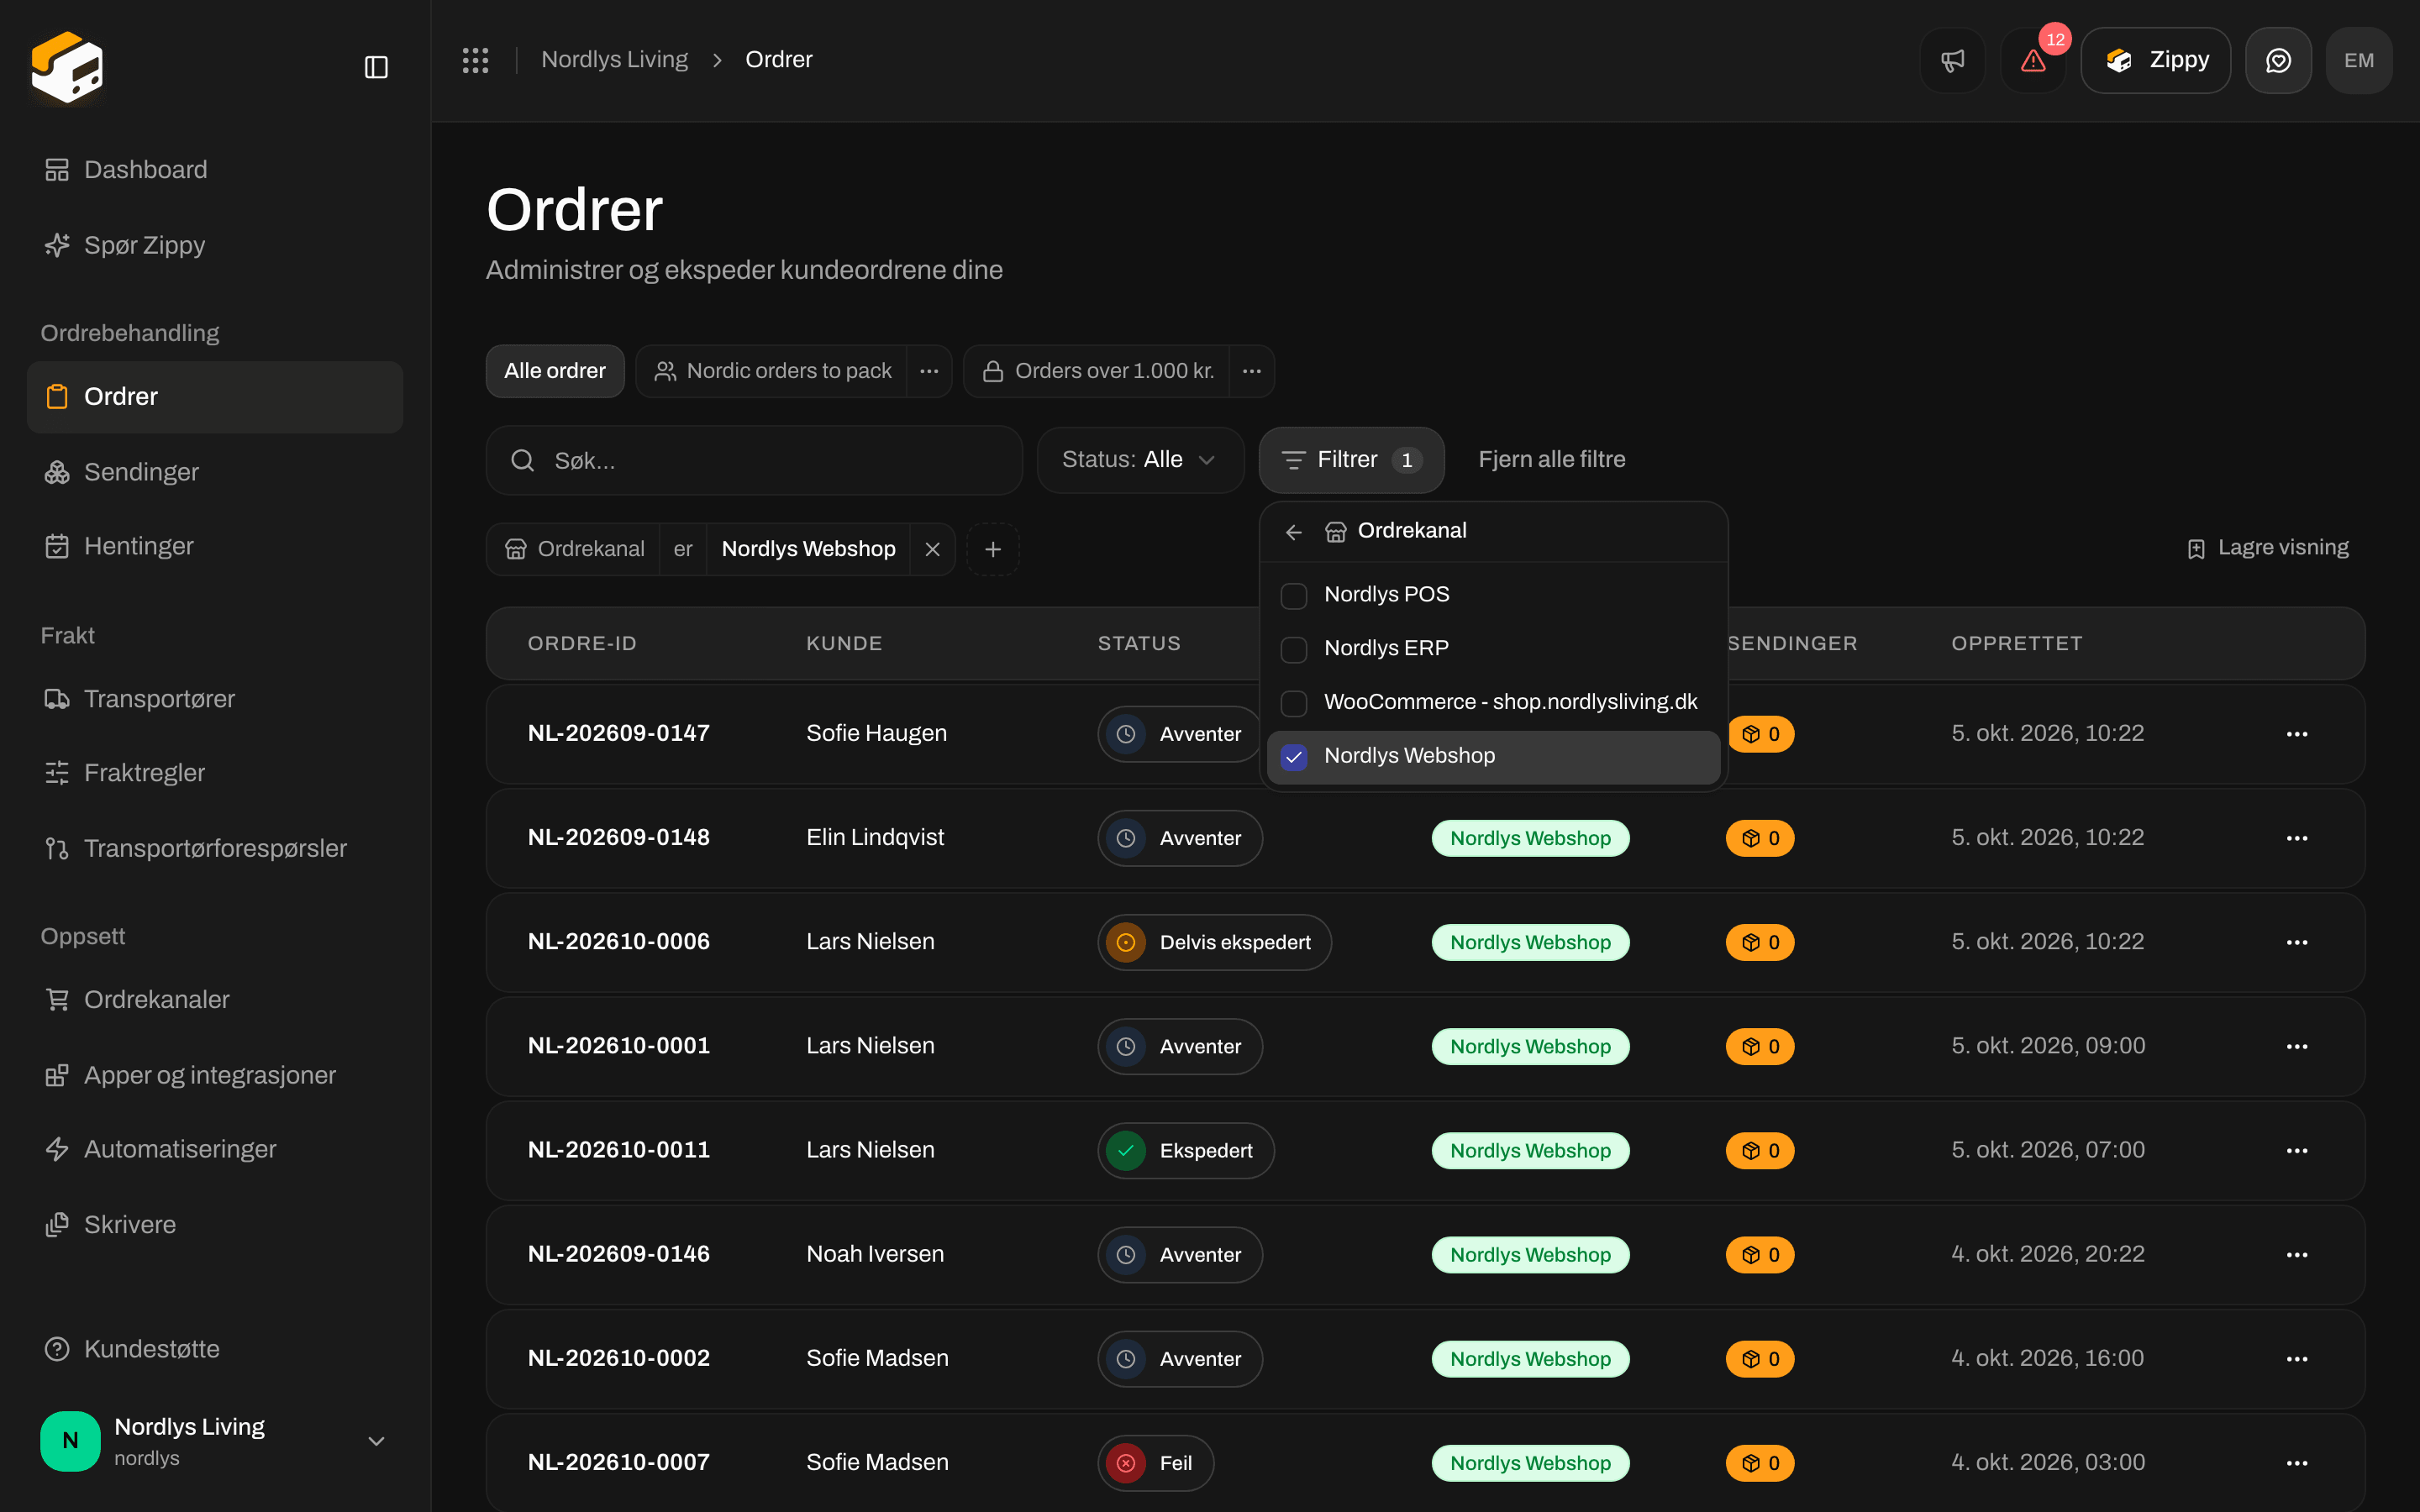
Task: Collapse the sidebar panel icon
Action: coord(376,67)
